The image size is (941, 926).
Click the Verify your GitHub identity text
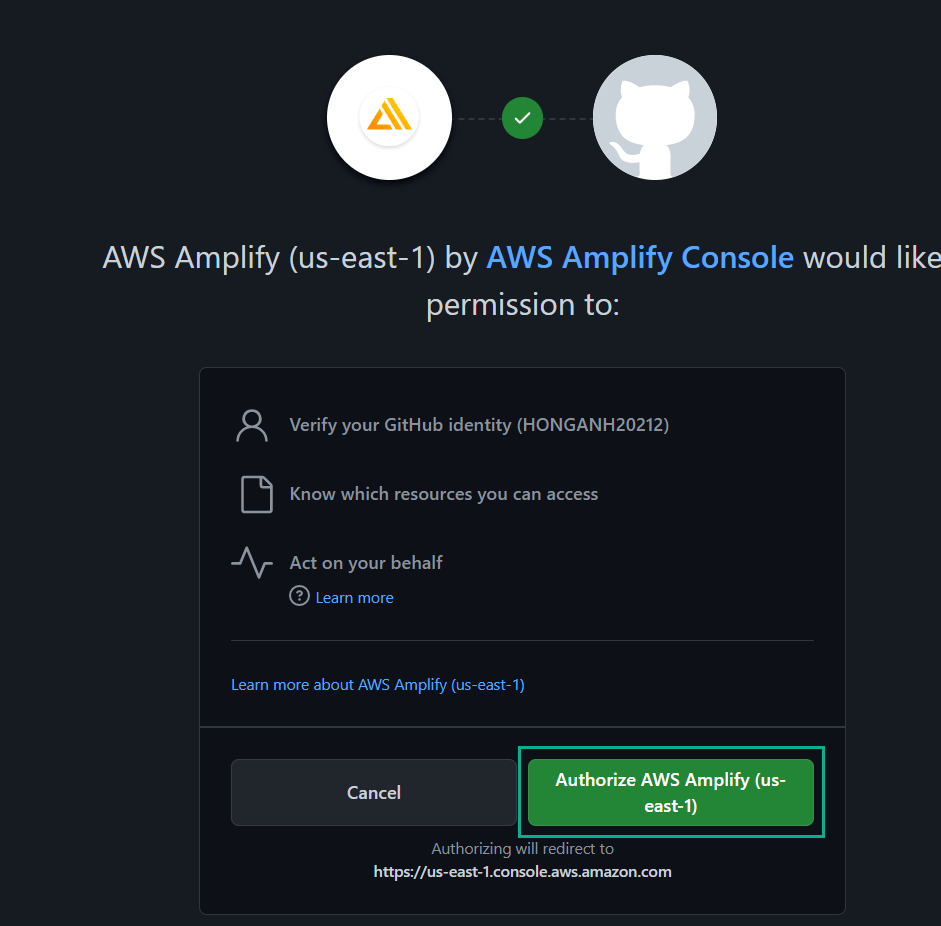(x=479, y=425)
